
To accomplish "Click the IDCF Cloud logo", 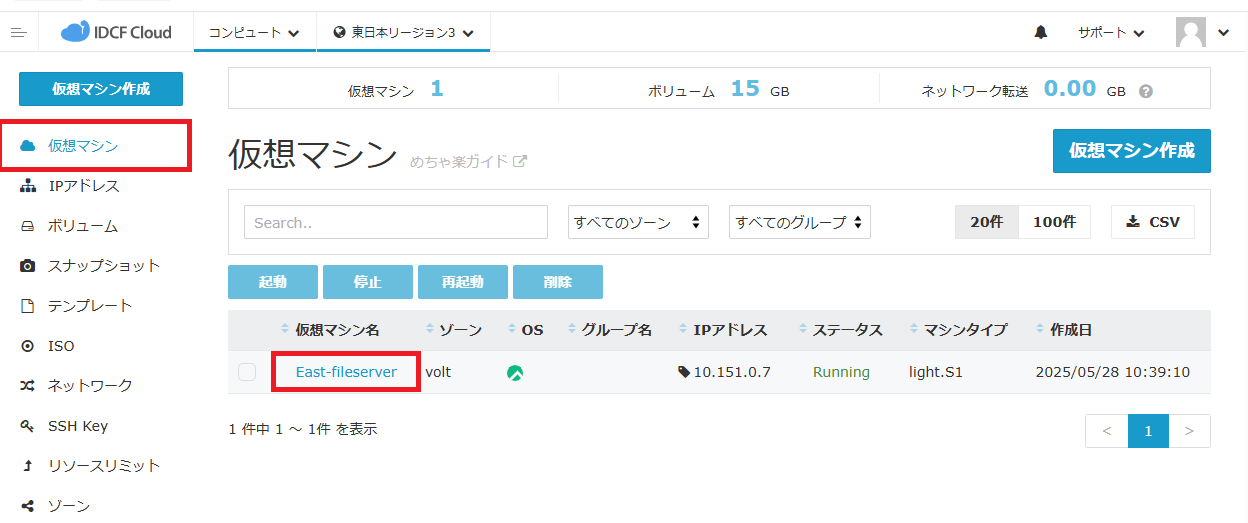I will (116, 33).
